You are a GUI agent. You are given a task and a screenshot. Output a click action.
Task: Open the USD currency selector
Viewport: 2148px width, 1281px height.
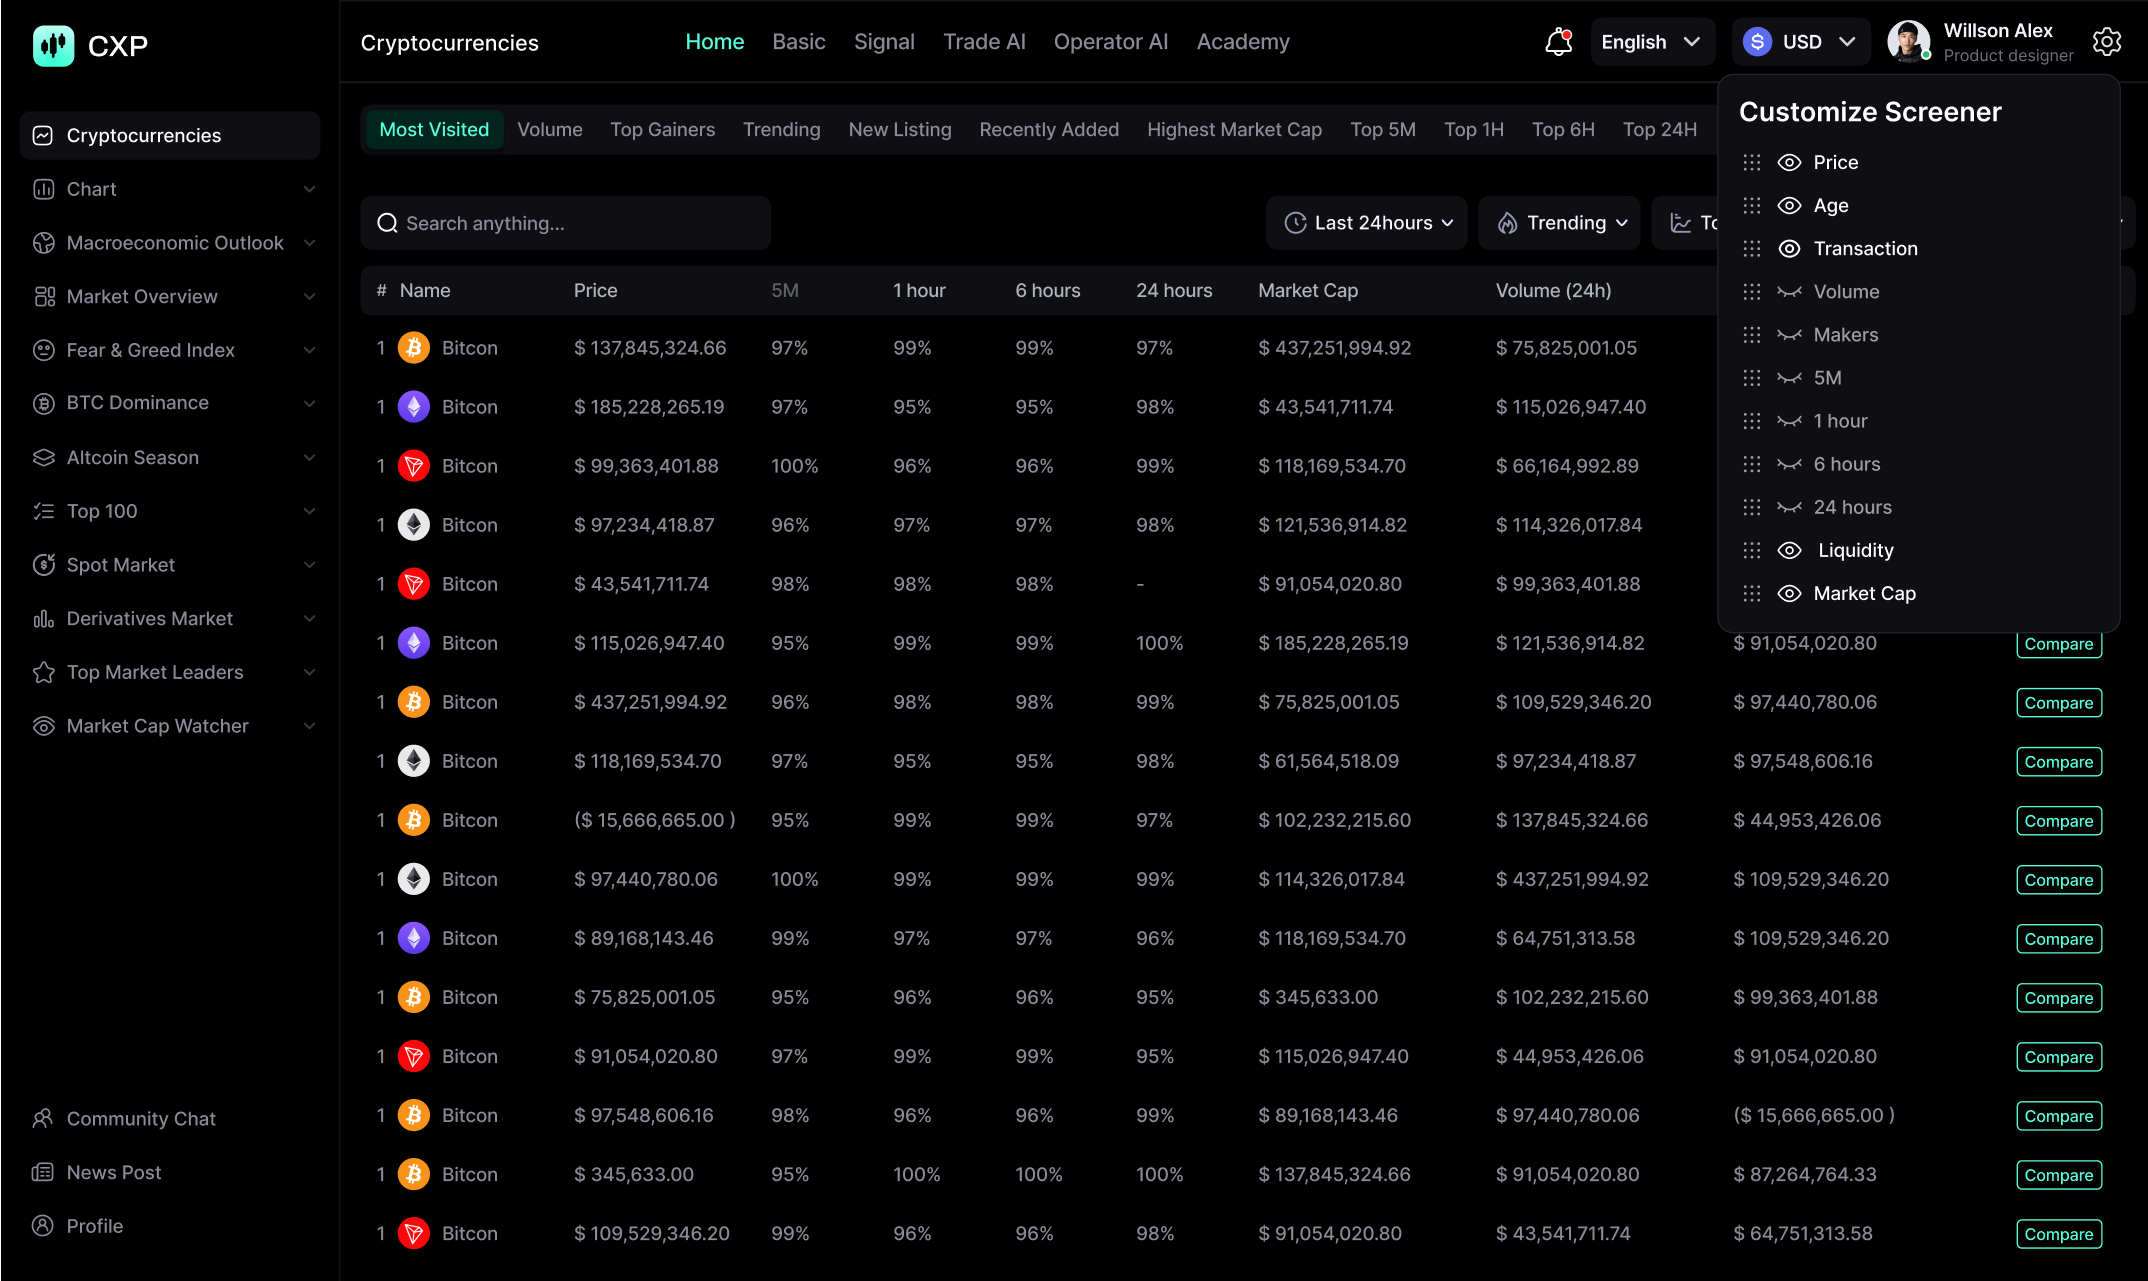point(1800,41)
